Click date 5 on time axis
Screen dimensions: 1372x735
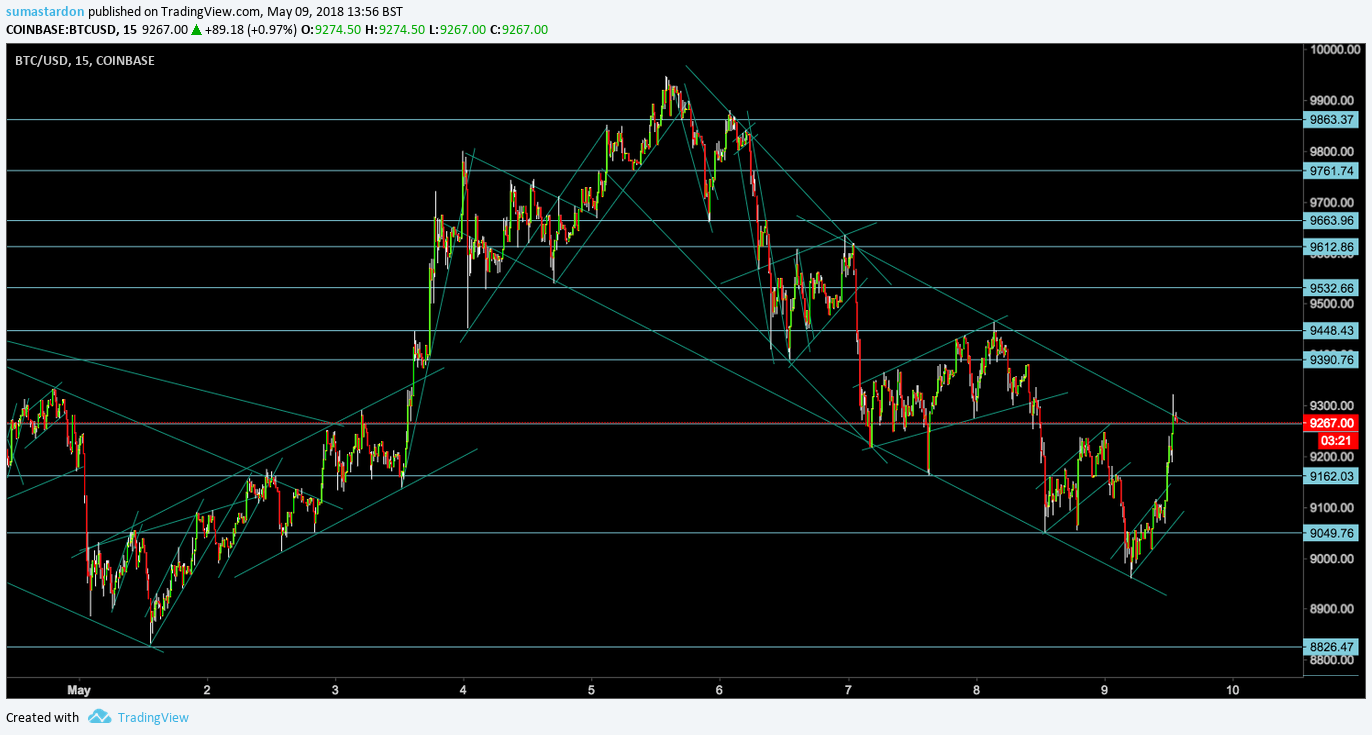pyautogui.click(x=592, y=690)
